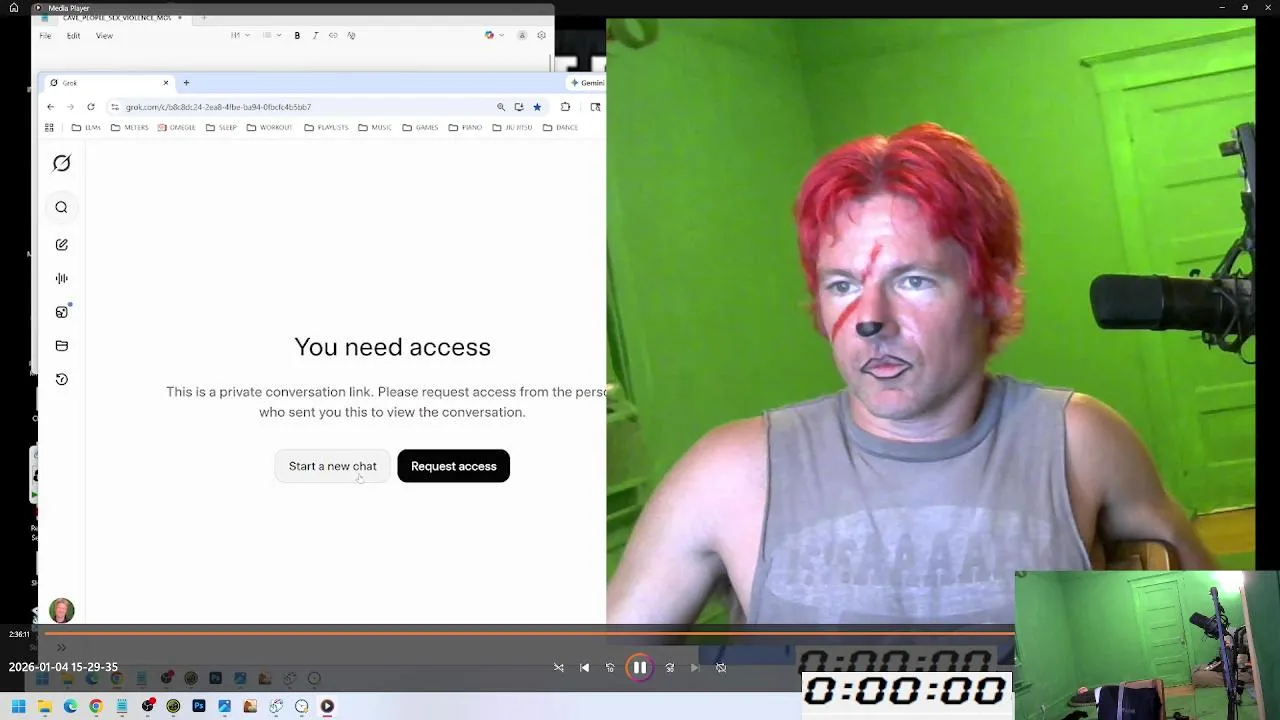The image size is (1280, 720).
Task: Open the GAMES bookmark folder
Action: [x=420, y=128]
